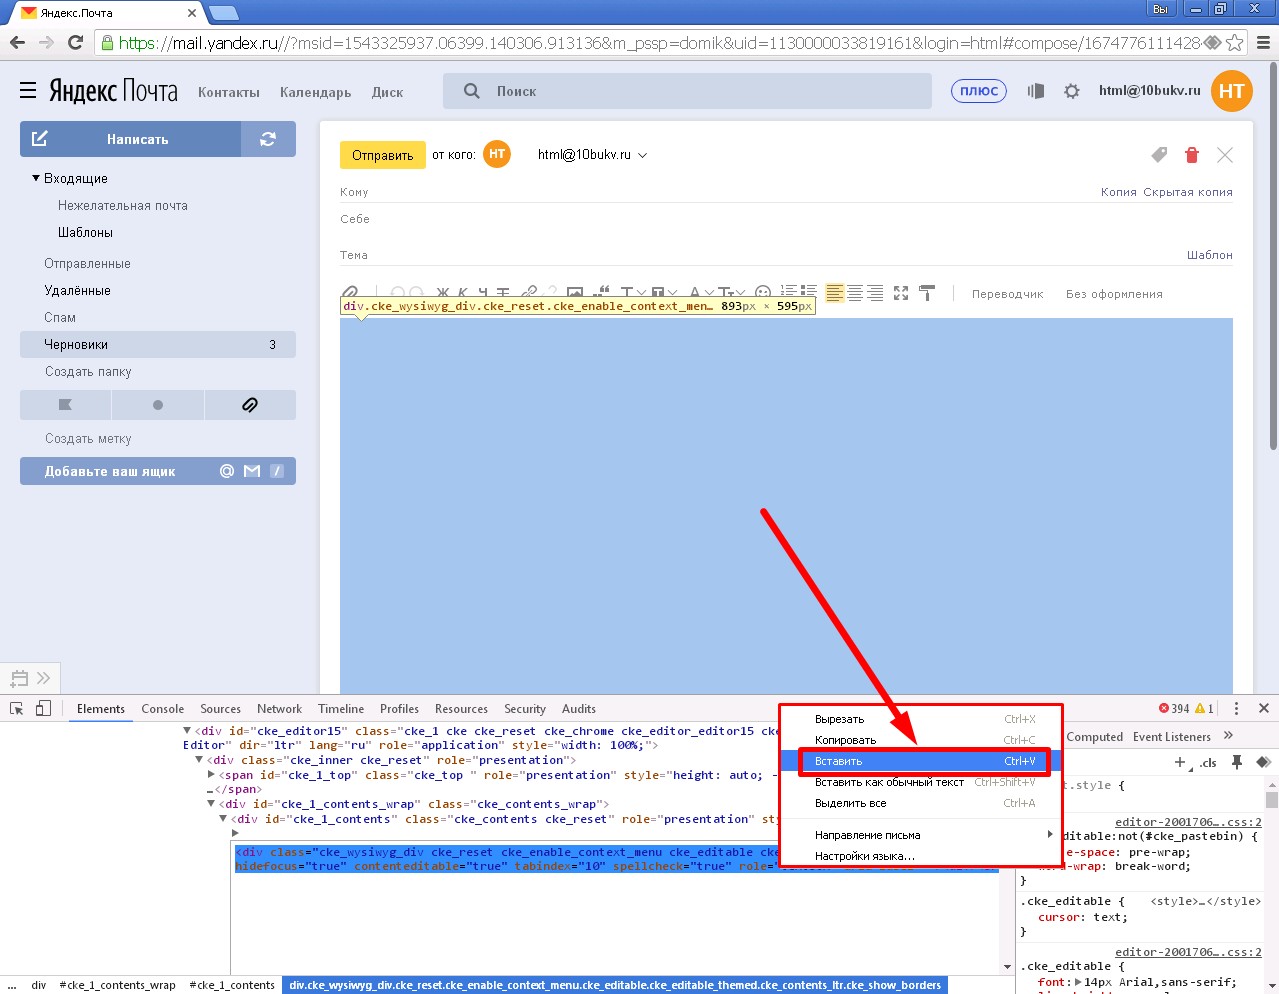Open Chrome menu icon

tap(1263, 43)
